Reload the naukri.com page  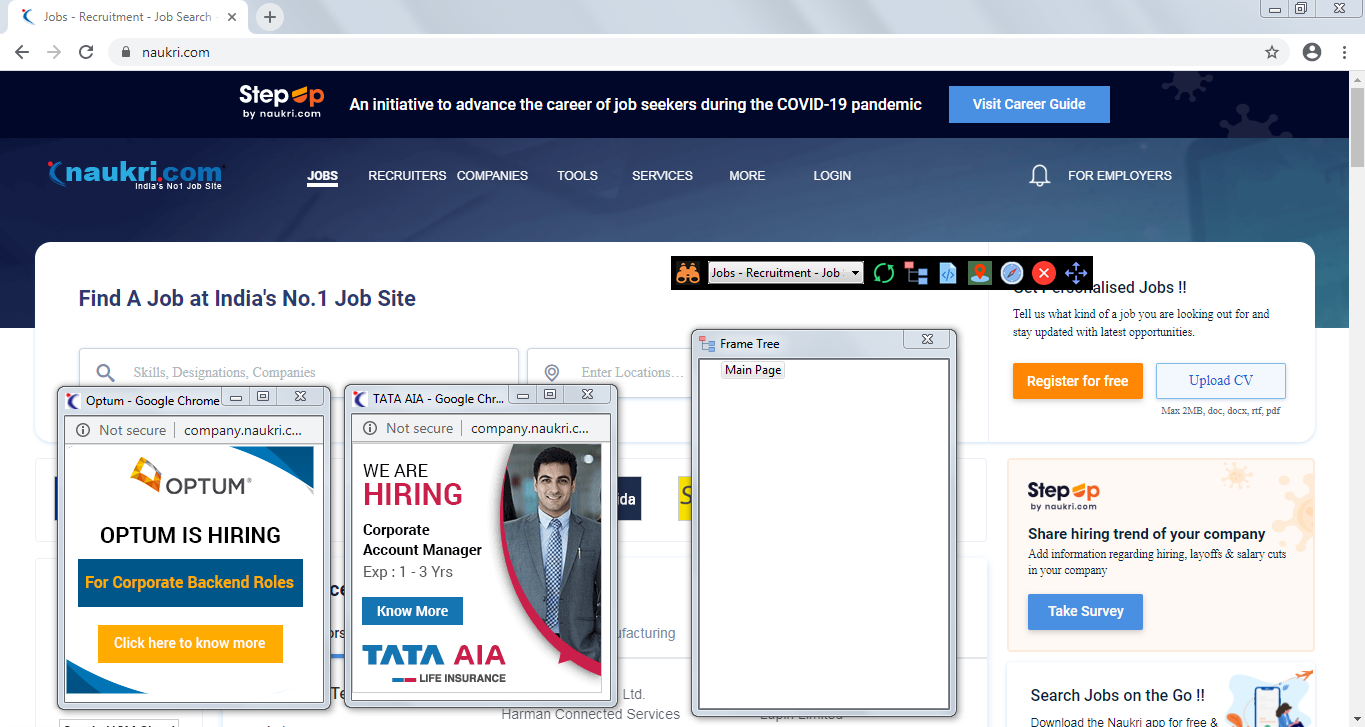pos(87,52)
